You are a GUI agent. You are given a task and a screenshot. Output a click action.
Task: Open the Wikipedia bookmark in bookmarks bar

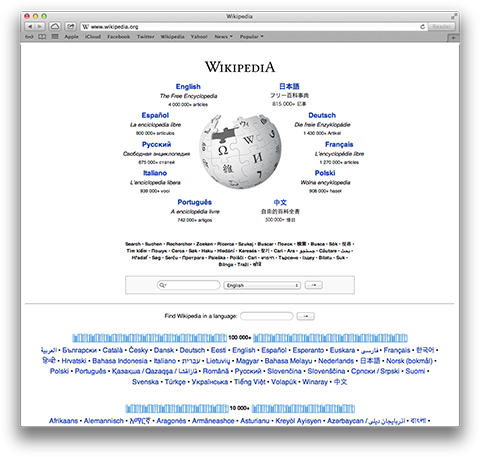[172, 37]
